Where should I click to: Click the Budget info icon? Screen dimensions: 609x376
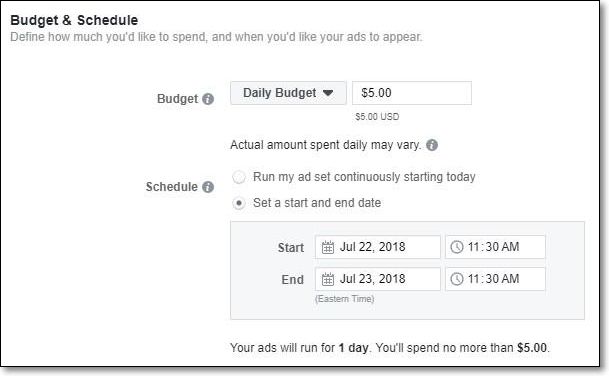(208, 99)
